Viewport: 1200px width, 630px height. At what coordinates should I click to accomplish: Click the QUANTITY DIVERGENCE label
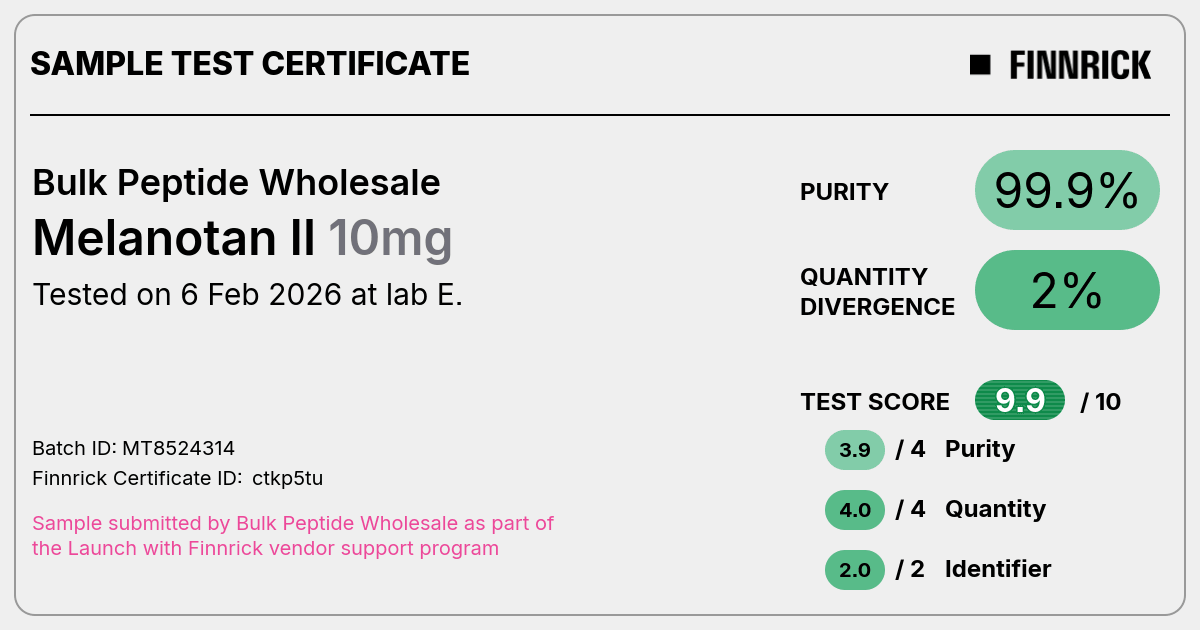(877, 291)
